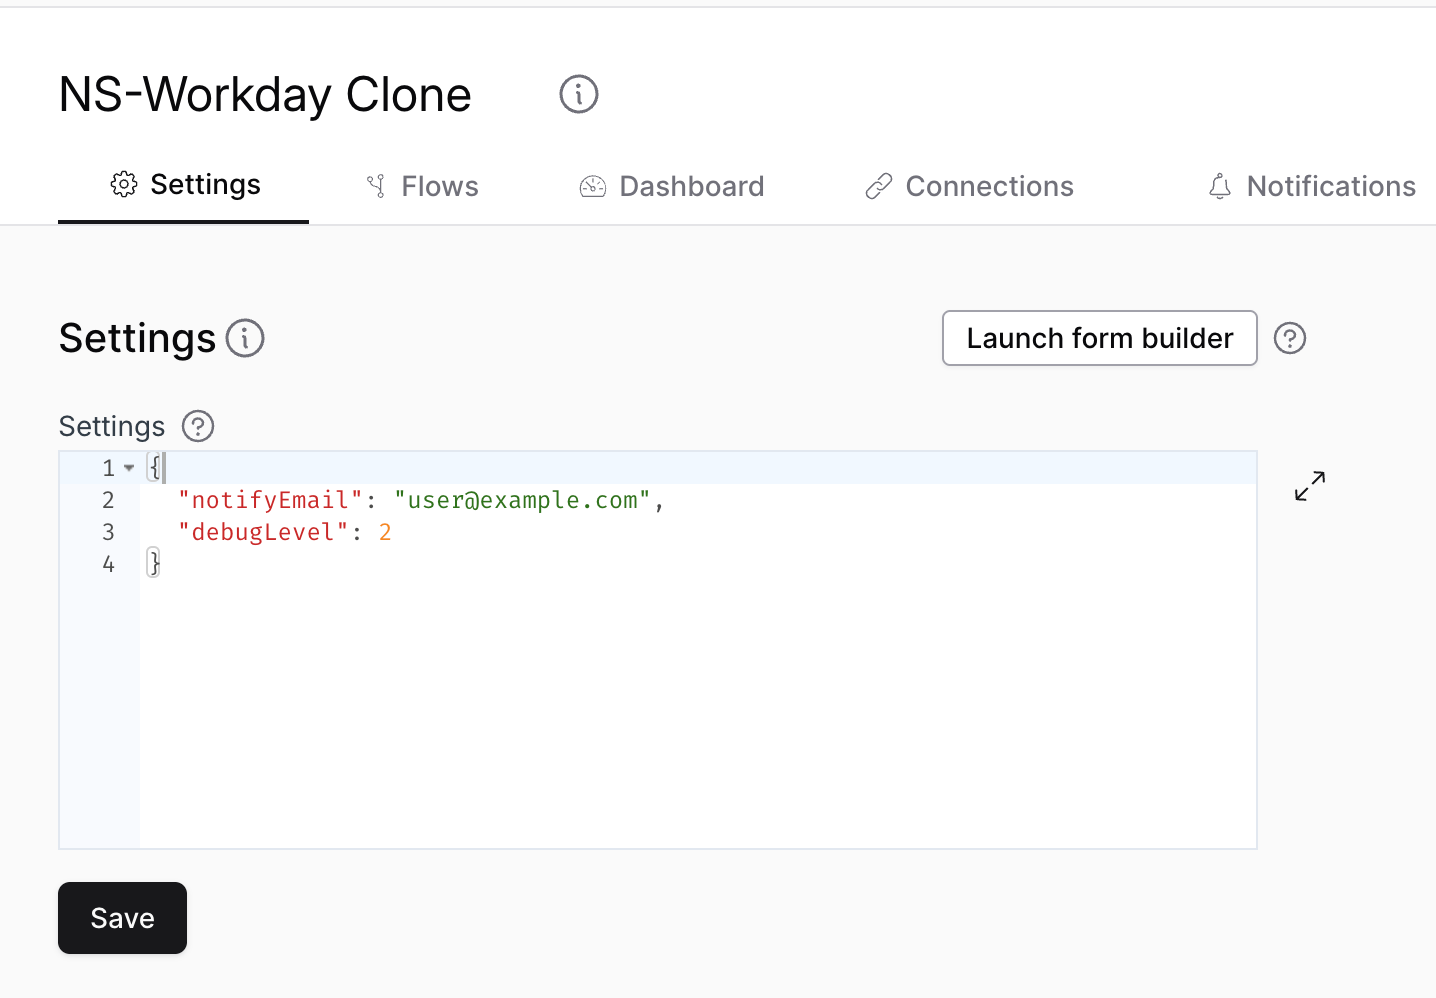Open help icon beside Launch form builder

[1290, 339]
